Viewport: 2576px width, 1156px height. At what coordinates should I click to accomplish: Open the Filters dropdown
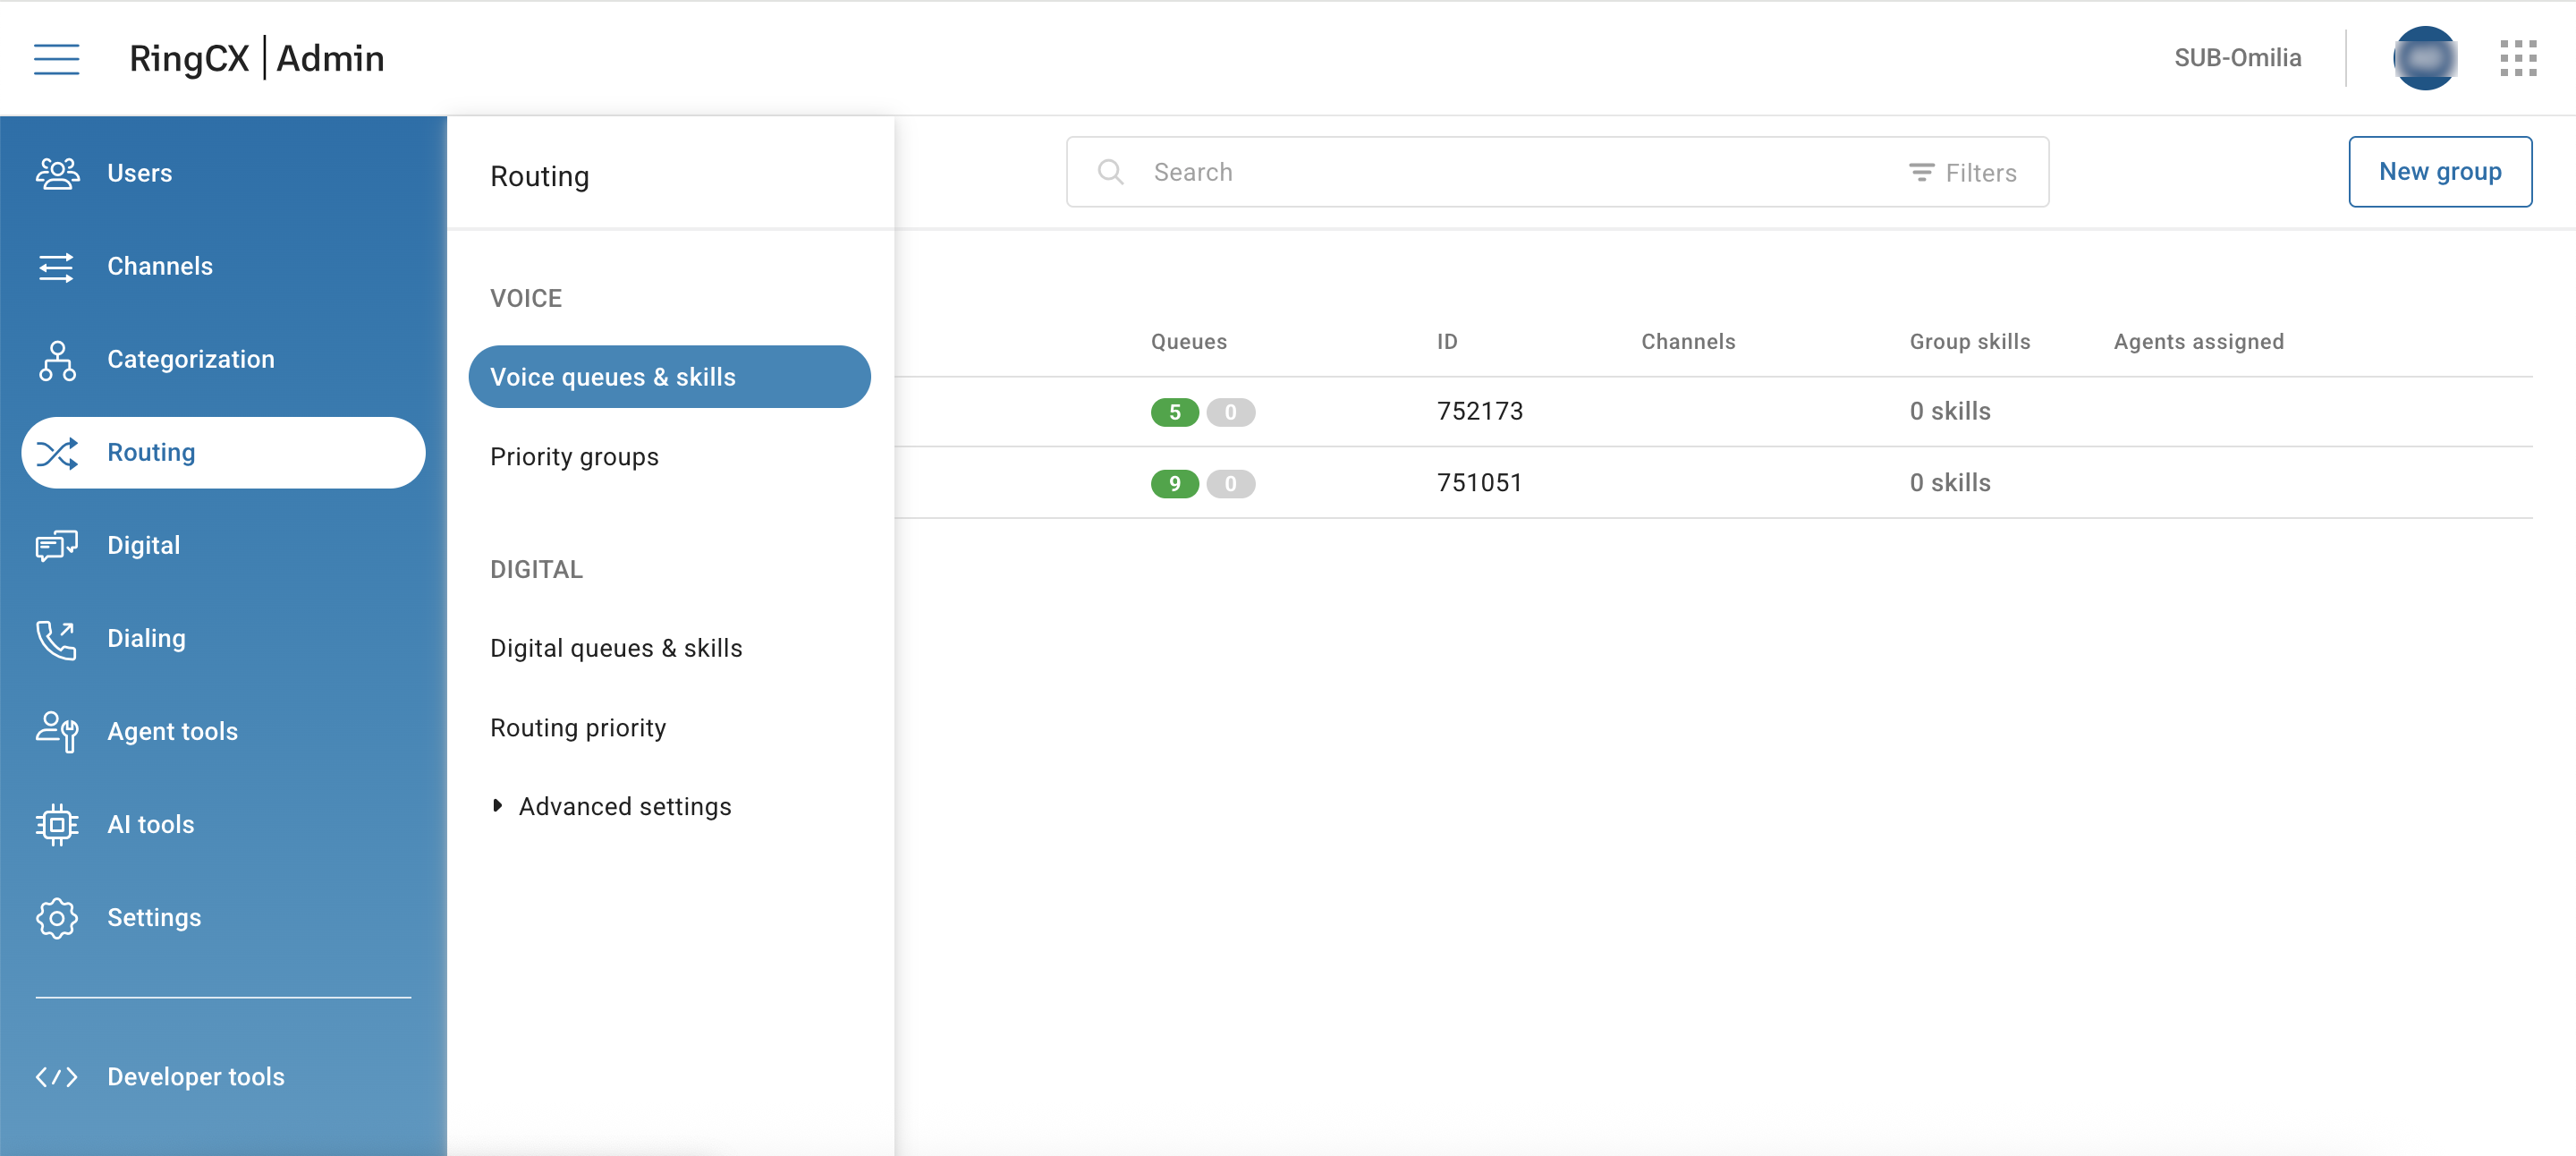[x=1962, y=173]
